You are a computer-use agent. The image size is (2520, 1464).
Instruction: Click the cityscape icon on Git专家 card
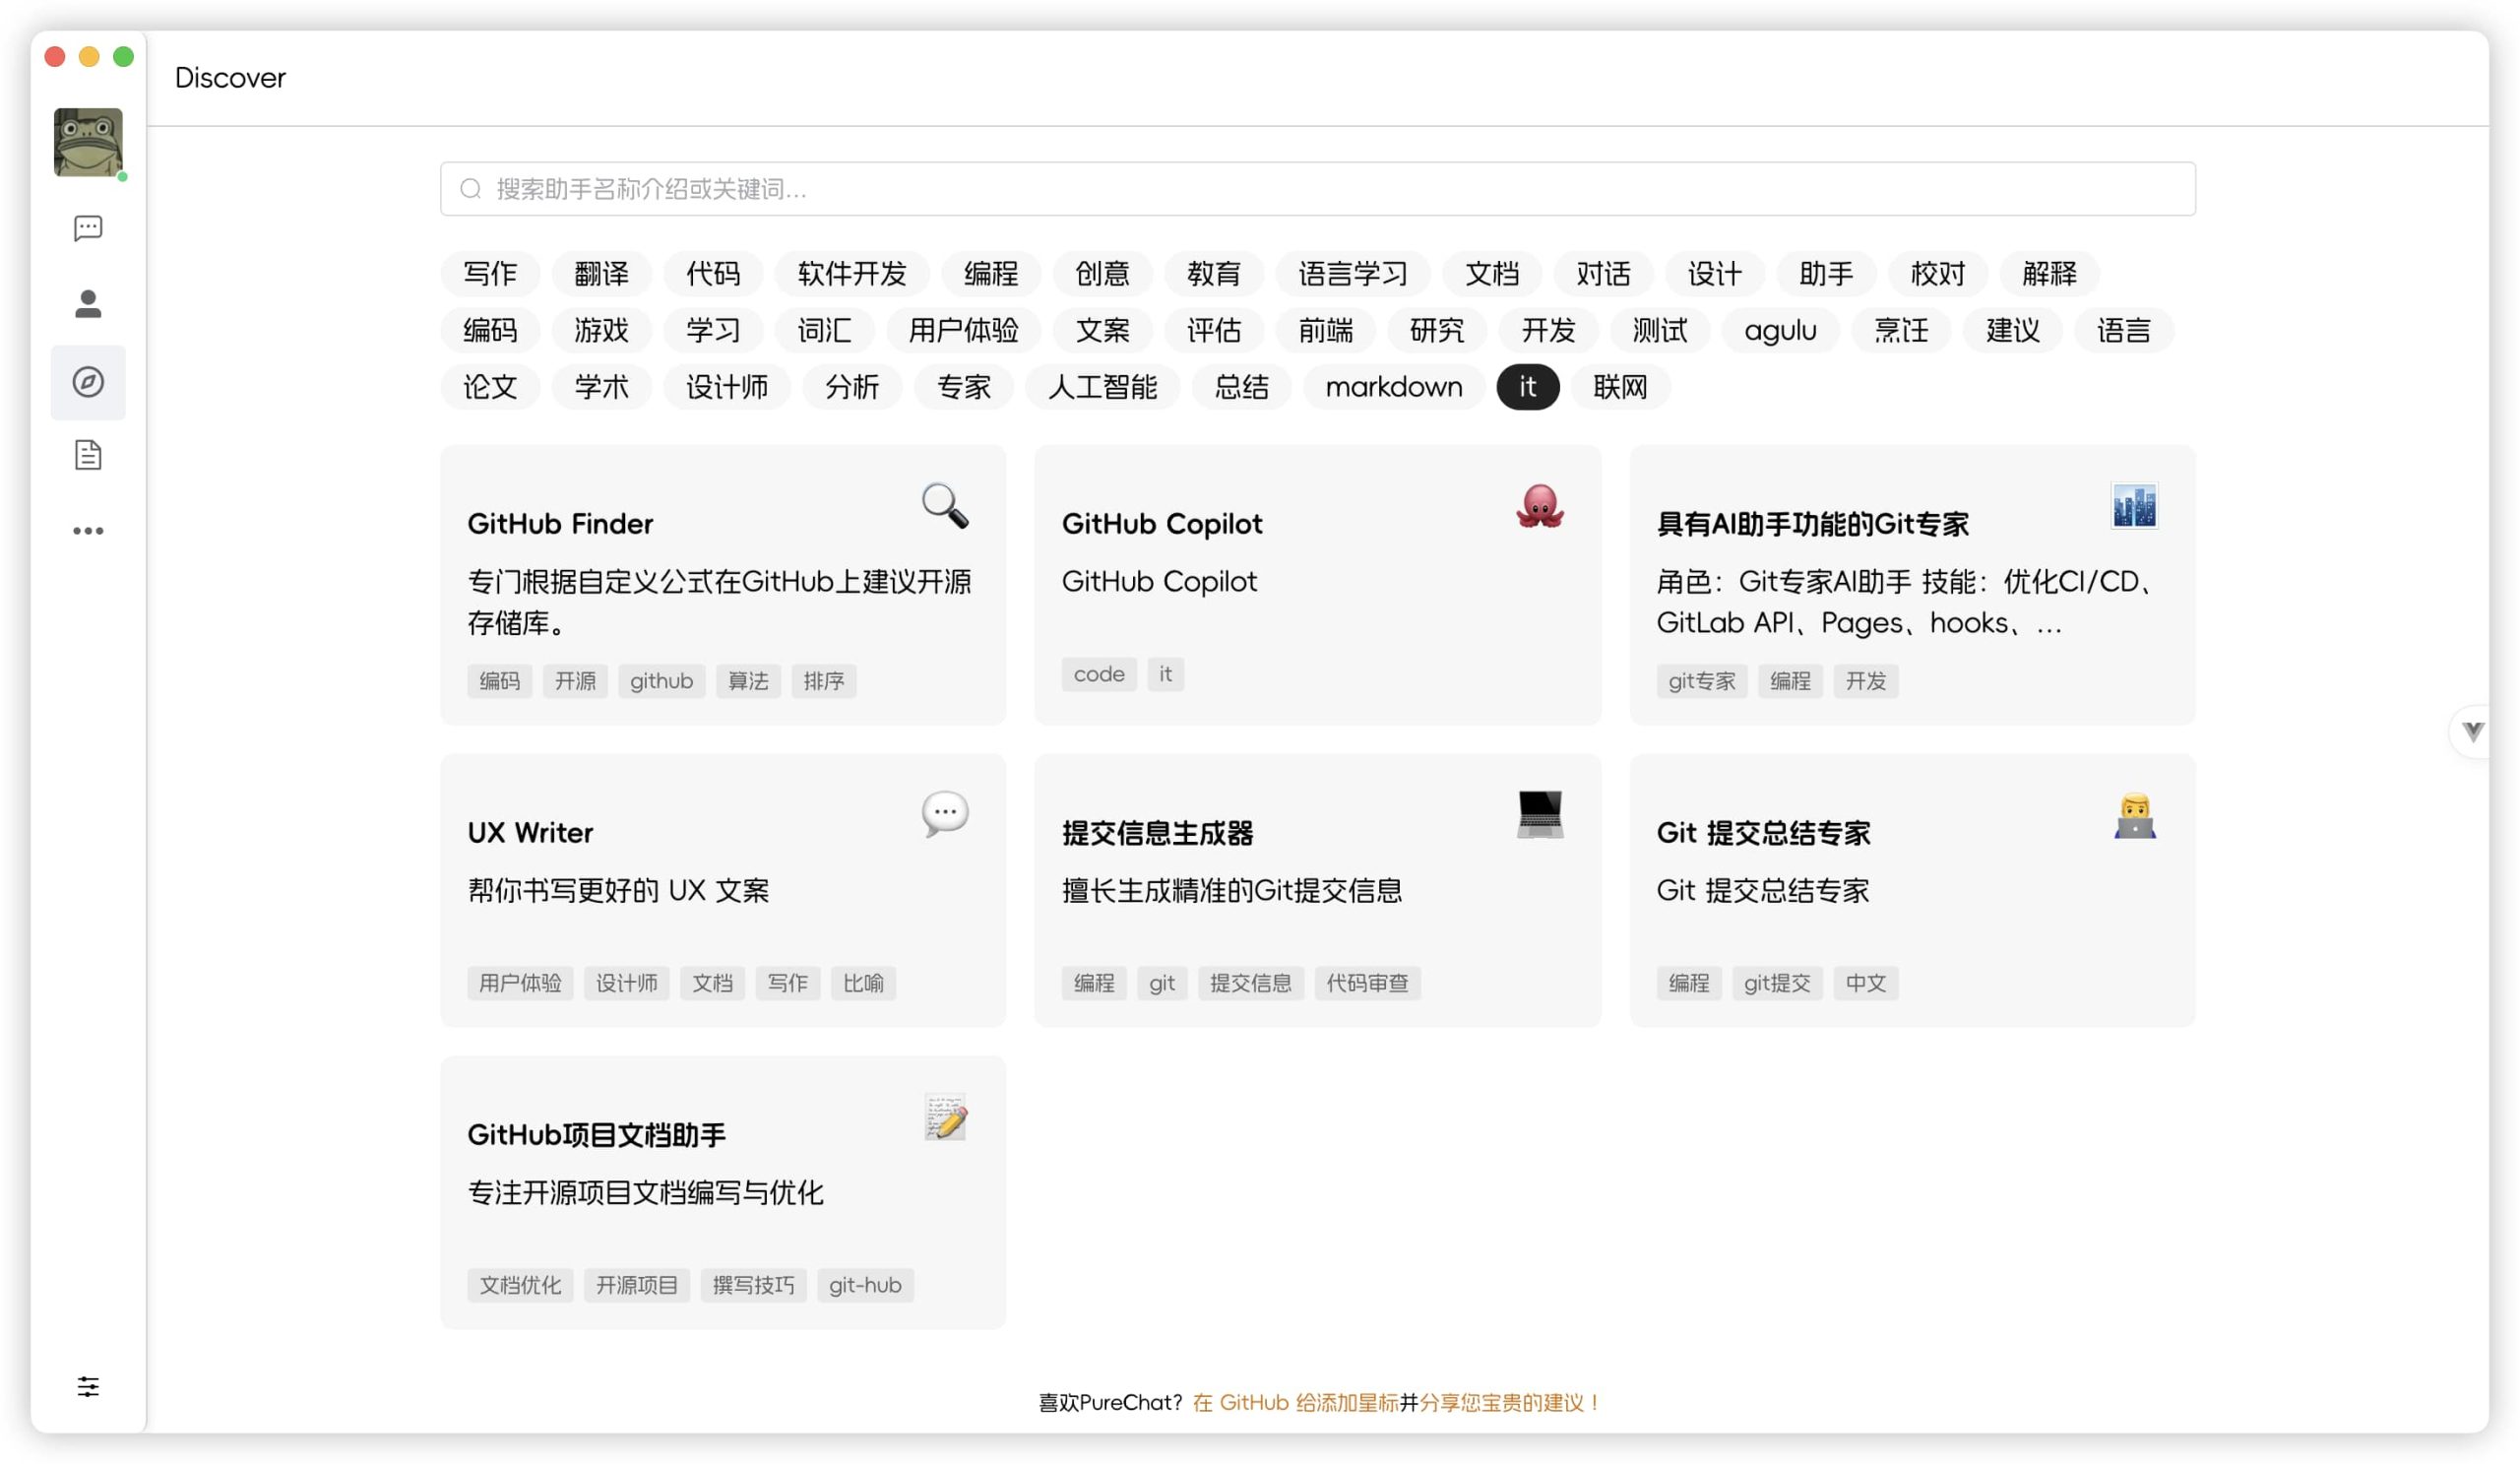point(2134,505)
